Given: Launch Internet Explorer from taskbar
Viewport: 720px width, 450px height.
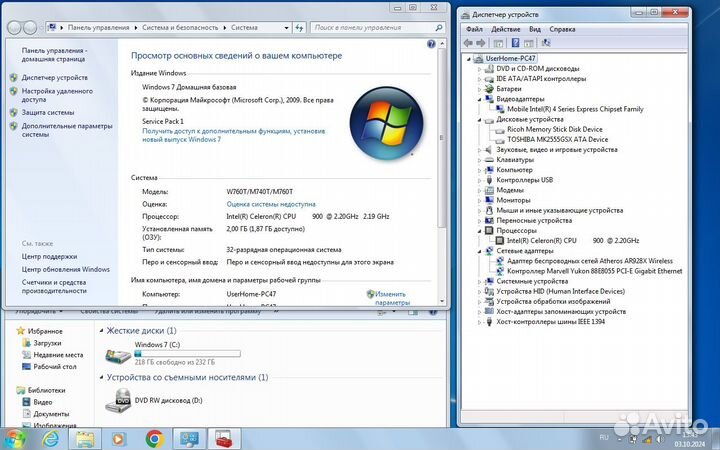Looking at the screenshot, I should 51,439.
